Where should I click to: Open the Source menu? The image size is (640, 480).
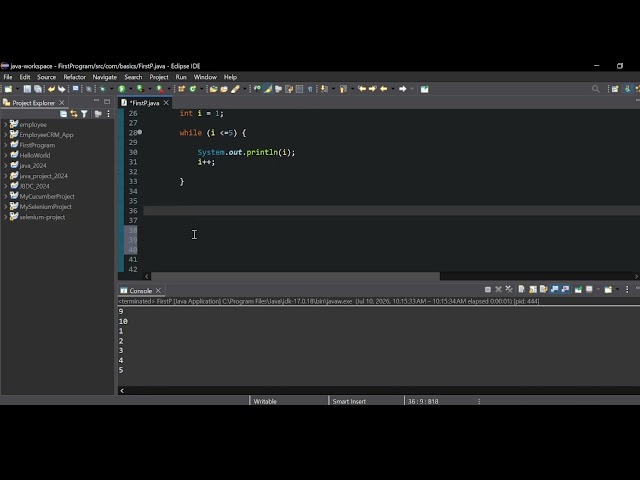46,77
